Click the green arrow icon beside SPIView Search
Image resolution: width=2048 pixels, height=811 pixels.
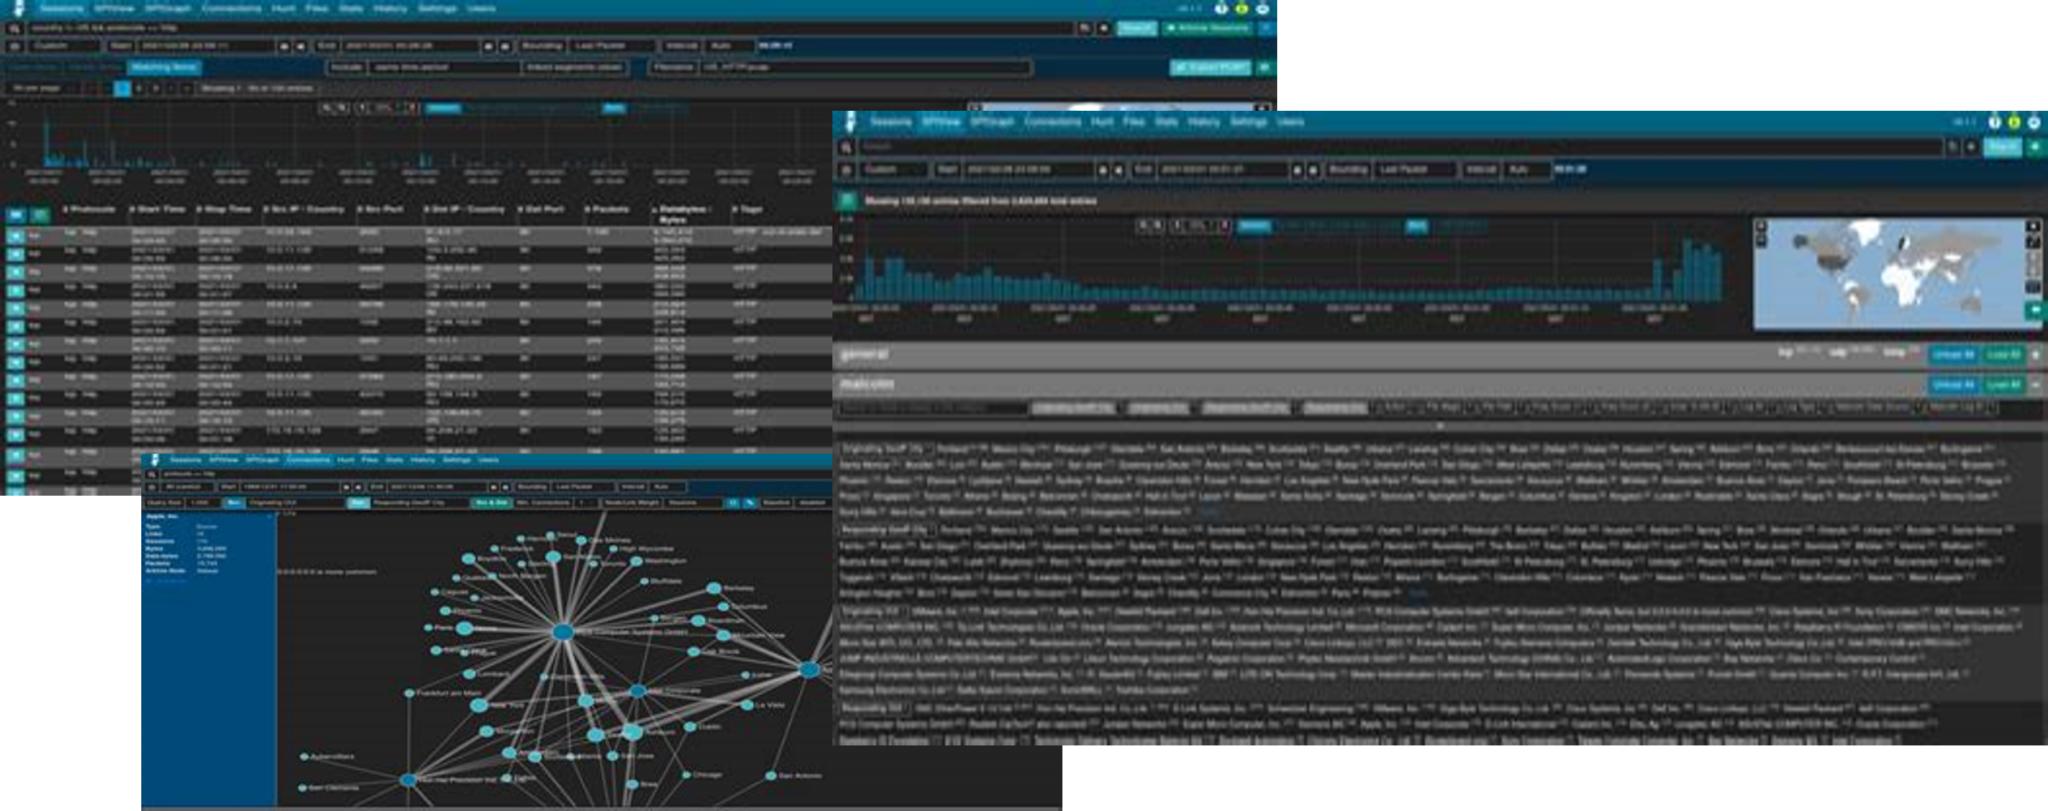pyautogui.click(x=2035, y=147)
